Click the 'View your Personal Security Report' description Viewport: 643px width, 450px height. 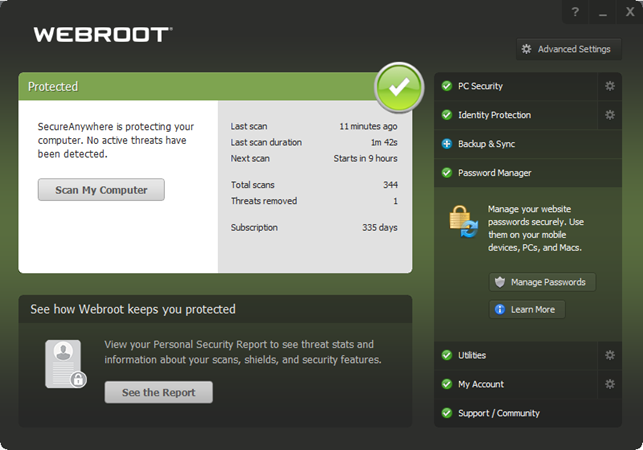click(x=243, y=352)
